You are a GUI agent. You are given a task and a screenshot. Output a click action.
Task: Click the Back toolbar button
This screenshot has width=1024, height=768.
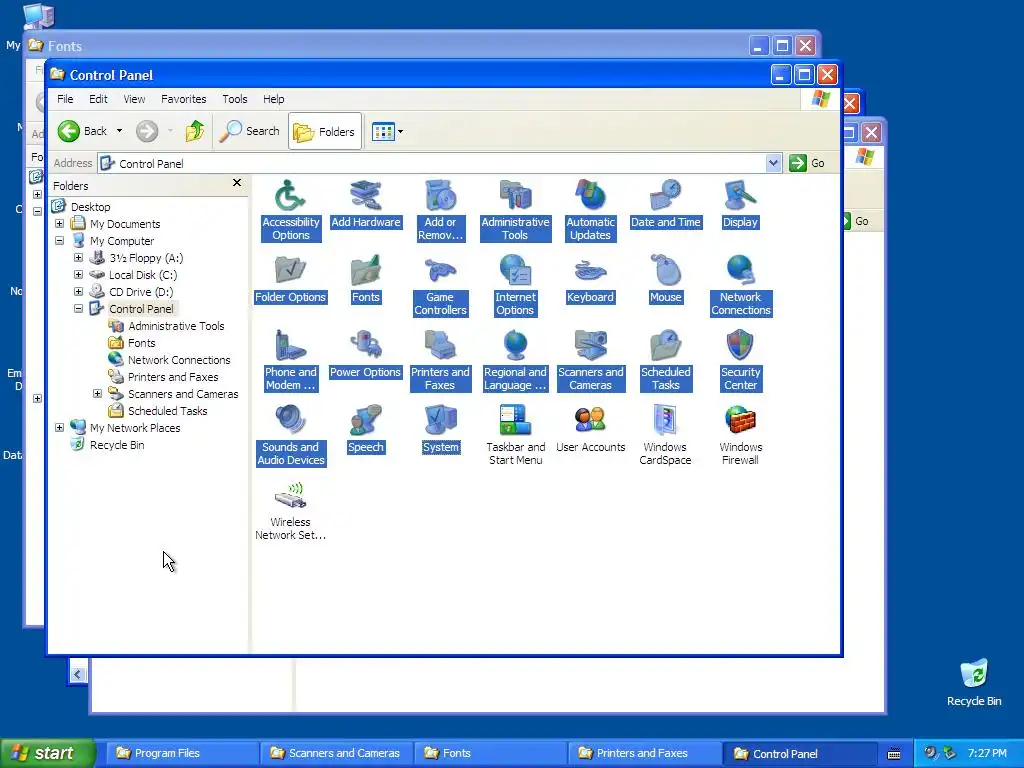click(83, 131)
